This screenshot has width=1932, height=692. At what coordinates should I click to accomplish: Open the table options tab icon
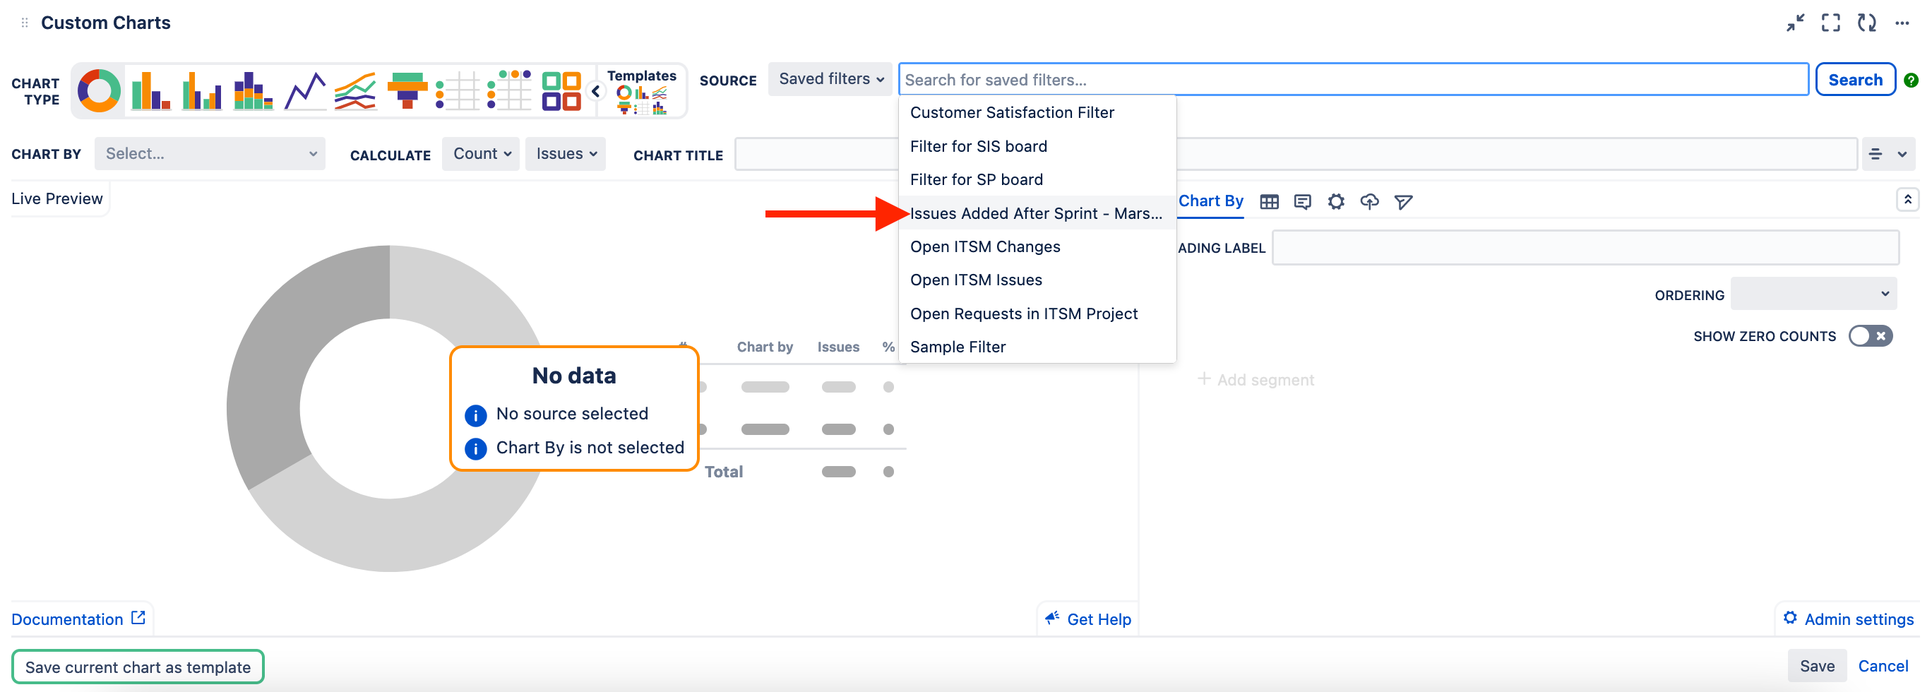[x=1269, y=202]
